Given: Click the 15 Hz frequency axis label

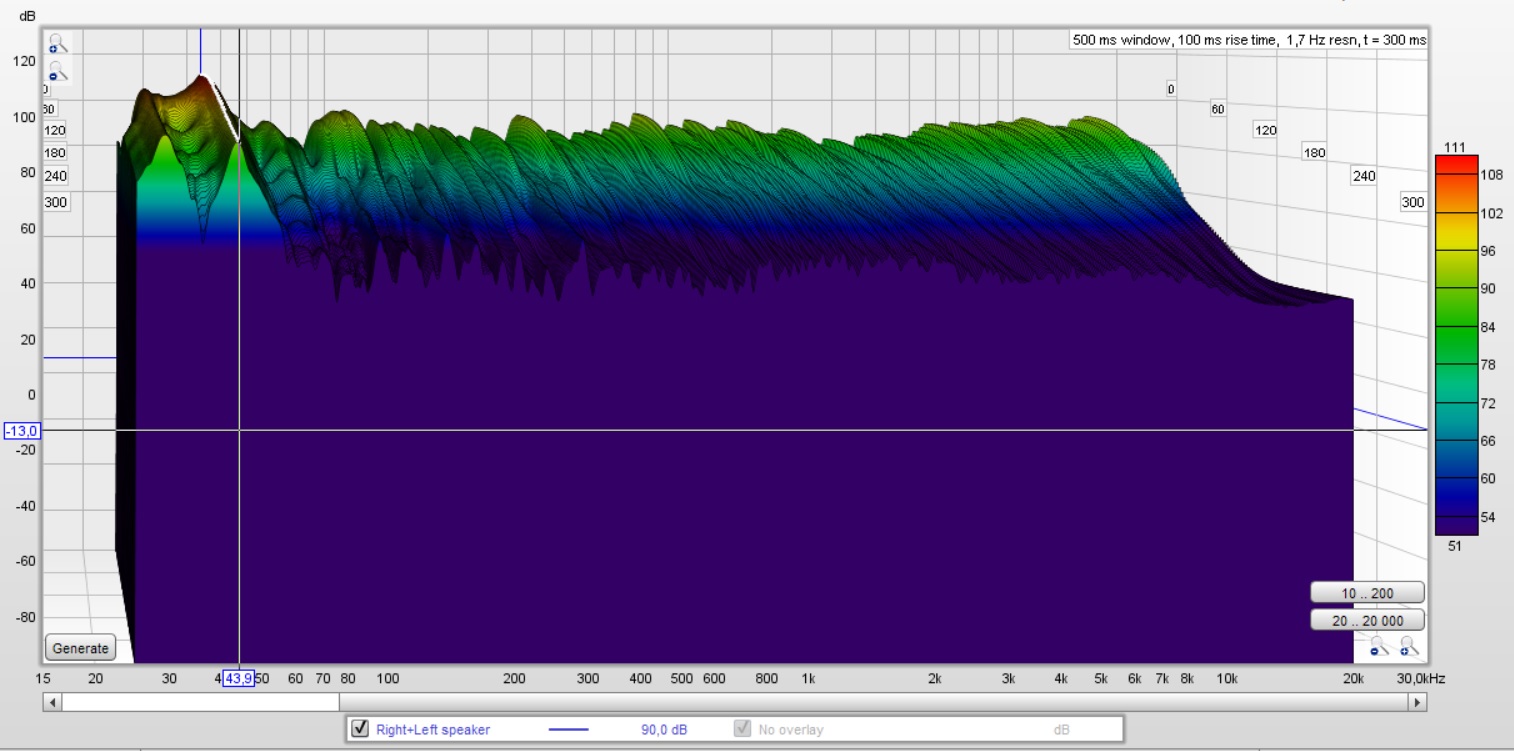Looking at the screenshot, I should [44, 678].
